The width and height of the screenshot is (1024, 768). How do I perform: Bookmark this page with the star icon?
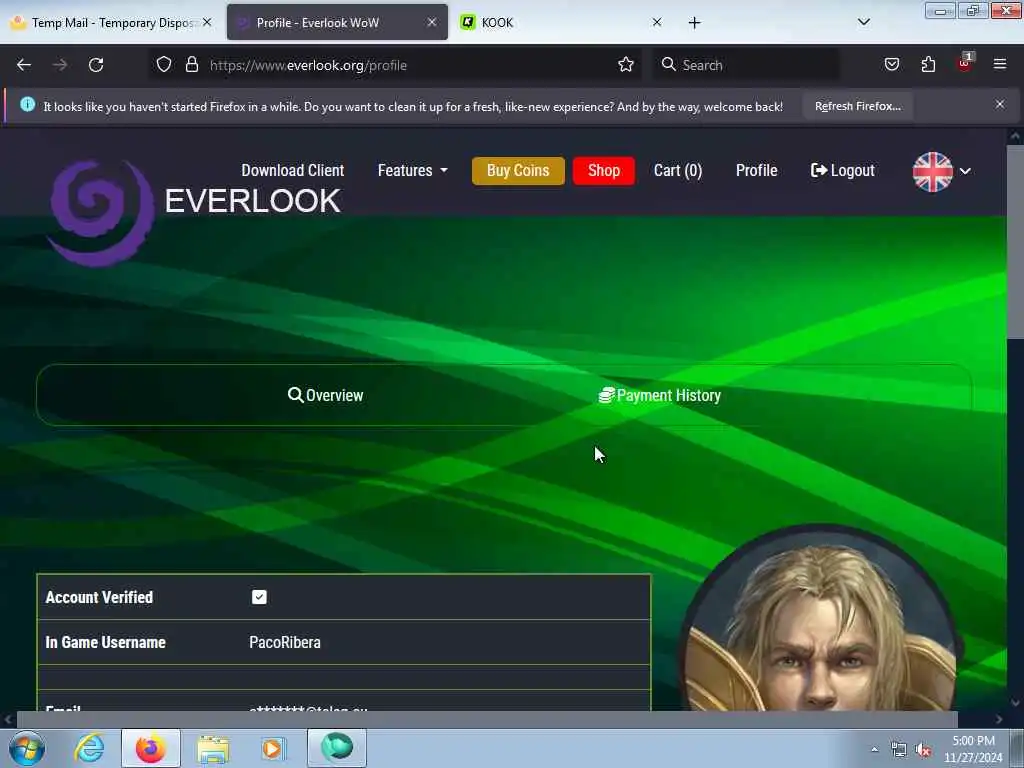tap(626, 65)
